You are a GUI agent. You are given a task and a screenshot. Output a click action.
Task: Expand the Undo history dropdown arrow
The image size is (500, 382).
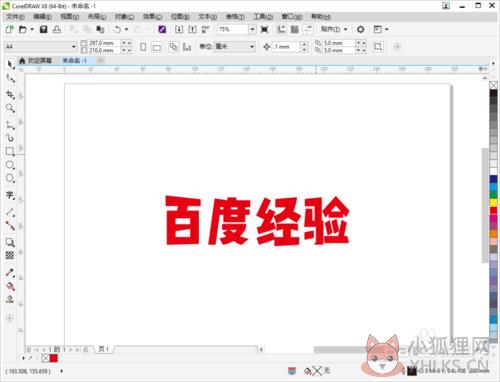(126, 29)
